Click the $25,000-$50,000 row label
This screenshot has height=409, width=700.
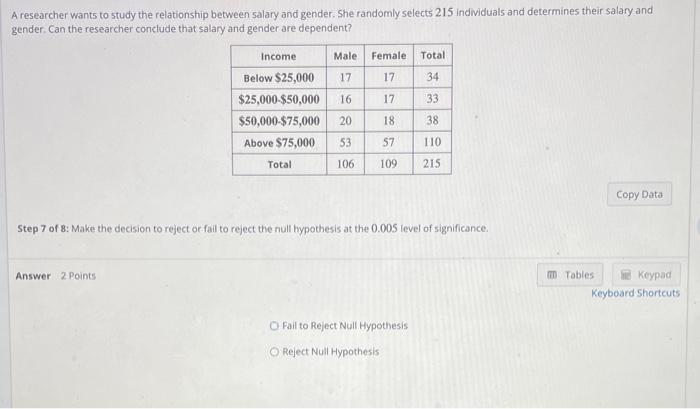(x=279, y=99)
